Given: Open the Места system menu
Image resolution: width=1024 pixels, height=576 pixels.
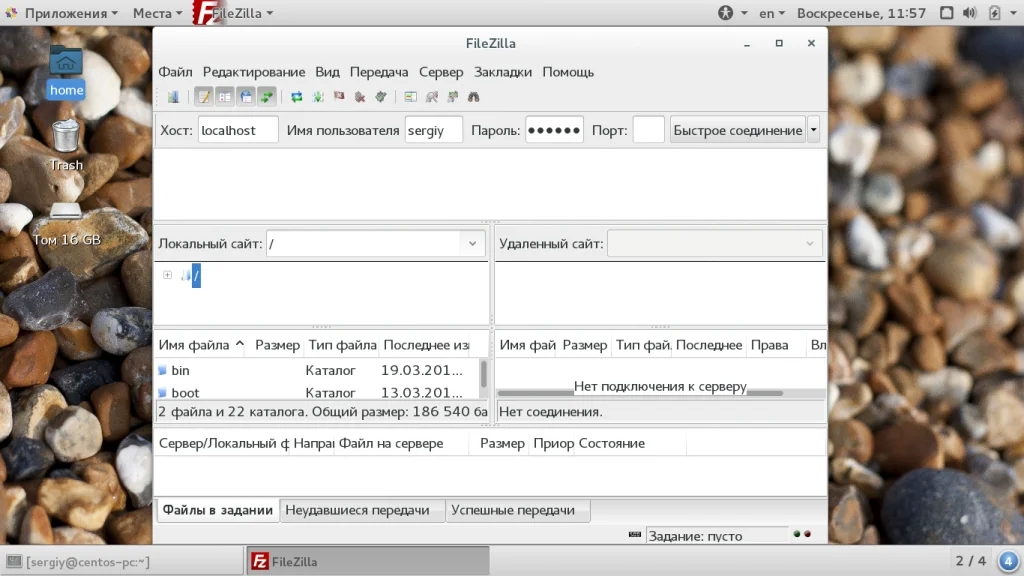Looking at the screenshot, I should 157,13.
